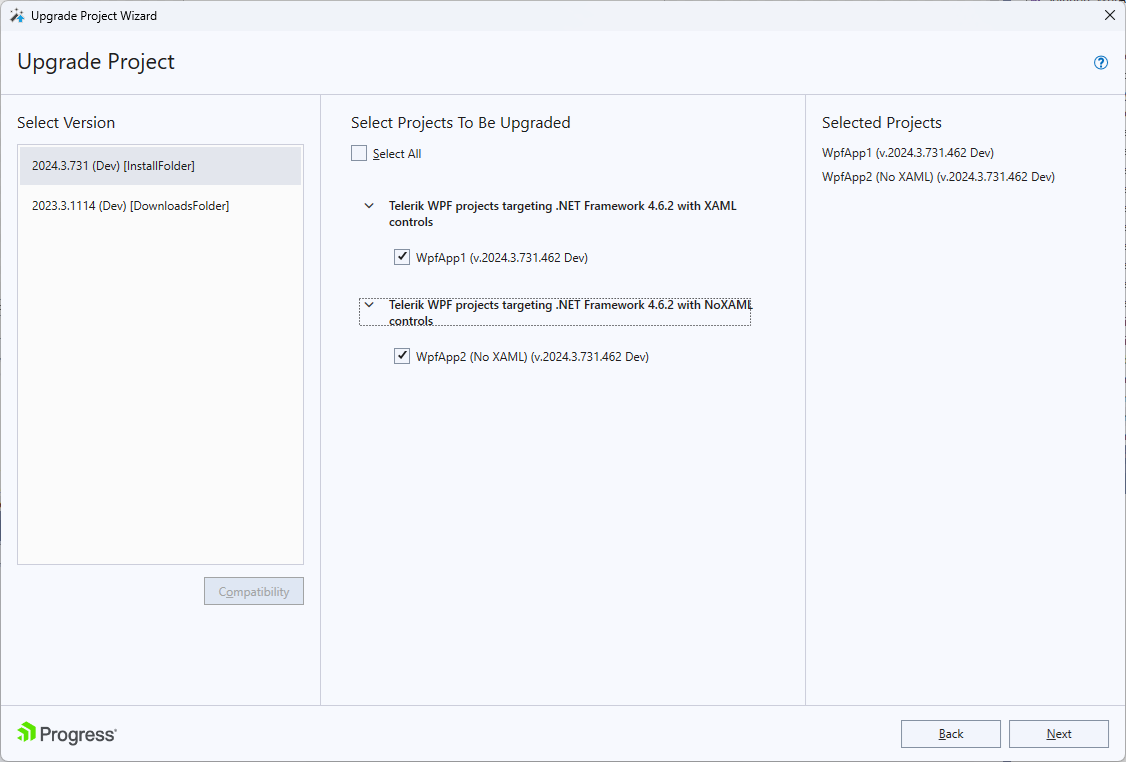Click the Select All label text
Image resolution: width=1126 pixels, height=762 pixels.
click(396, 153)
